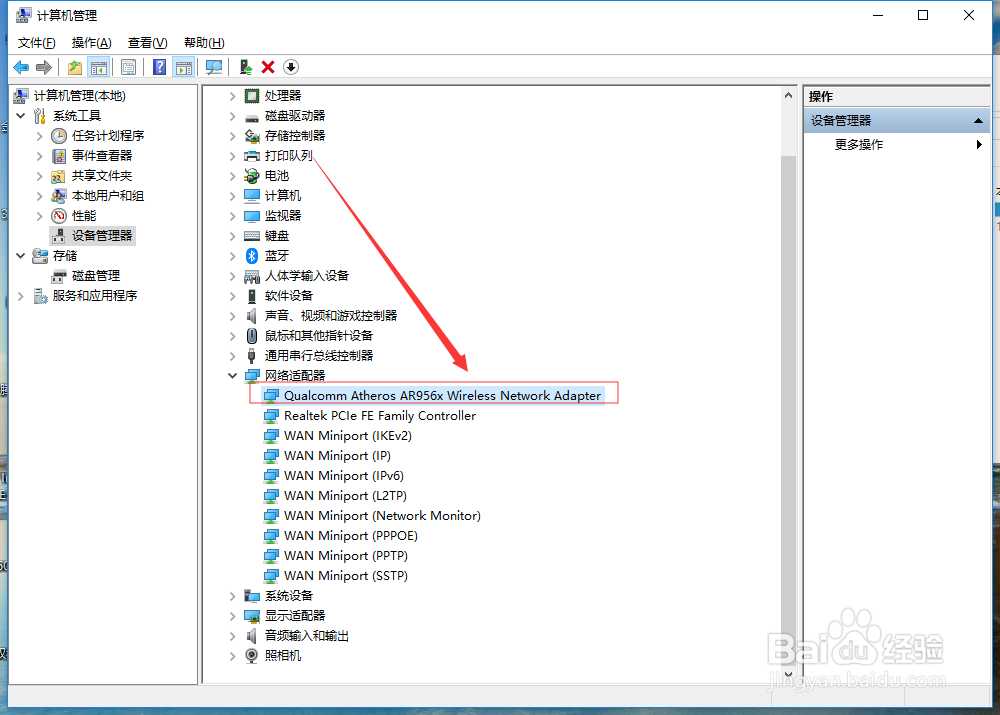This screenshot has height=715, width=1000.
Task: Expand 共享文件夹 node
Action: coord(40,176)
